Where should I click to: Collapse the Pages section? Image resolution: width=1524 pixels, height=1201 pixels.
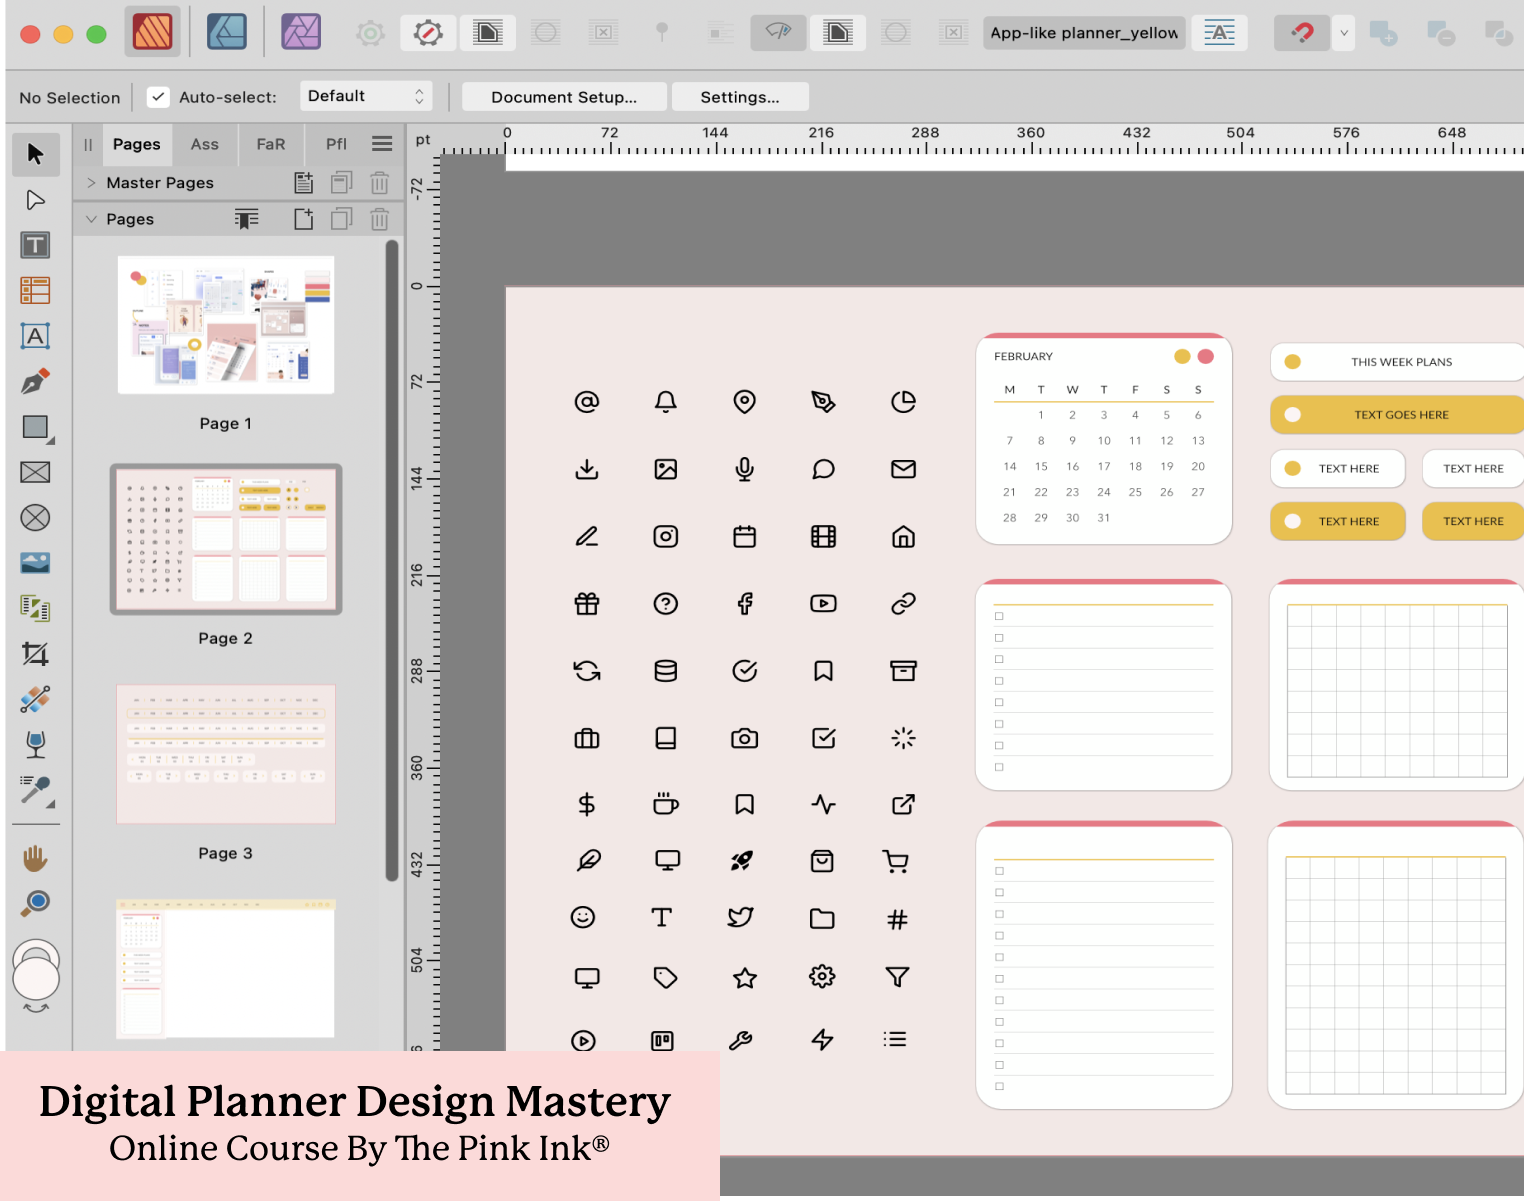[x=92, y=219]
